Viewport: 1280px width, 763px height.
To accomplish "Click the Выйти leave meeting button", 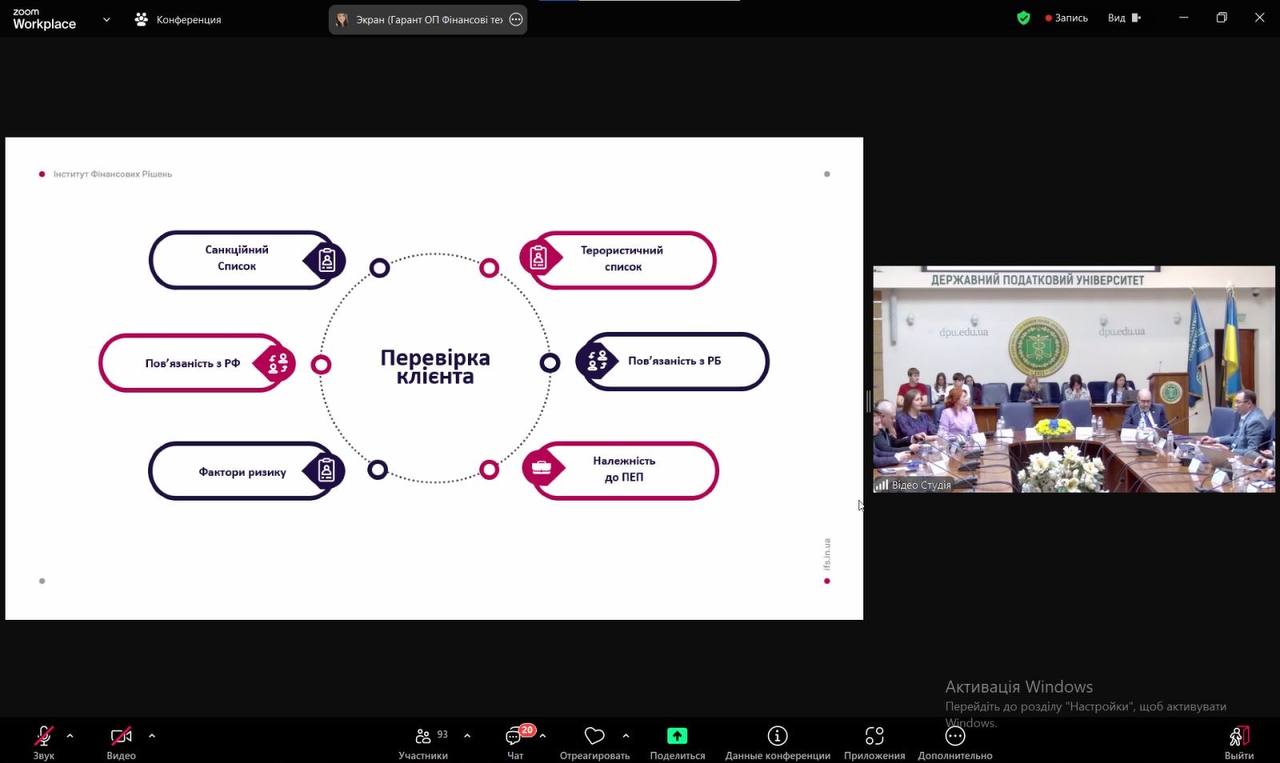I will coord(1238,737).
